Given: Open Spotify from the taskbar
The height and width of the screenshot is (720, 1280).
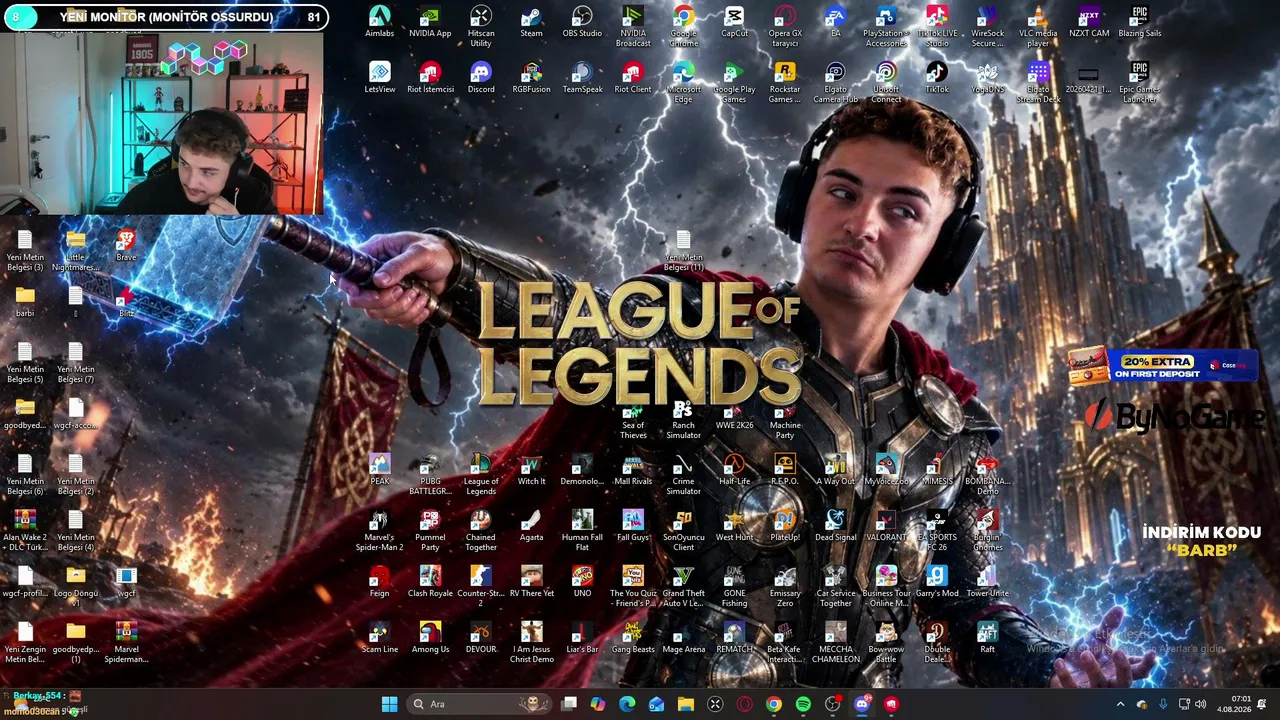Looking at the screenshot, I should tap(803, 704).
